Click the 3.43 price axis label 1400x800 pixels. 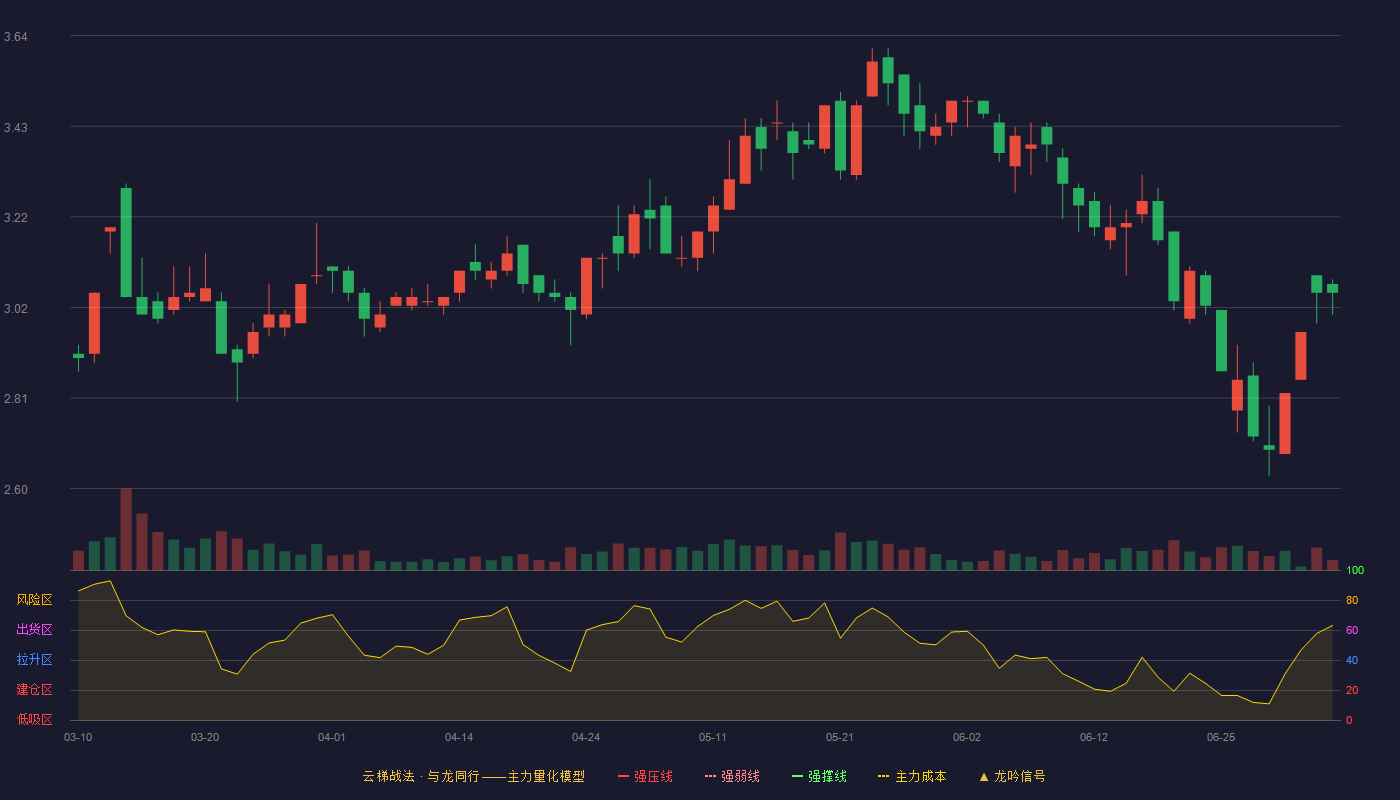[15, 128]
